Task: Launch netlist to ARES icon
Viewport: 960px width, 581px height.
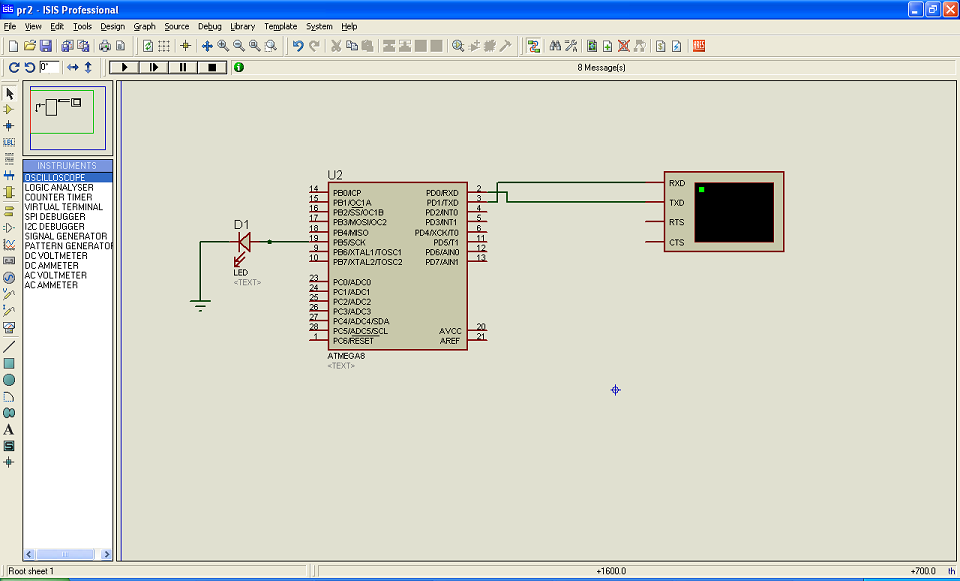Action: click(x=699, y=46)
